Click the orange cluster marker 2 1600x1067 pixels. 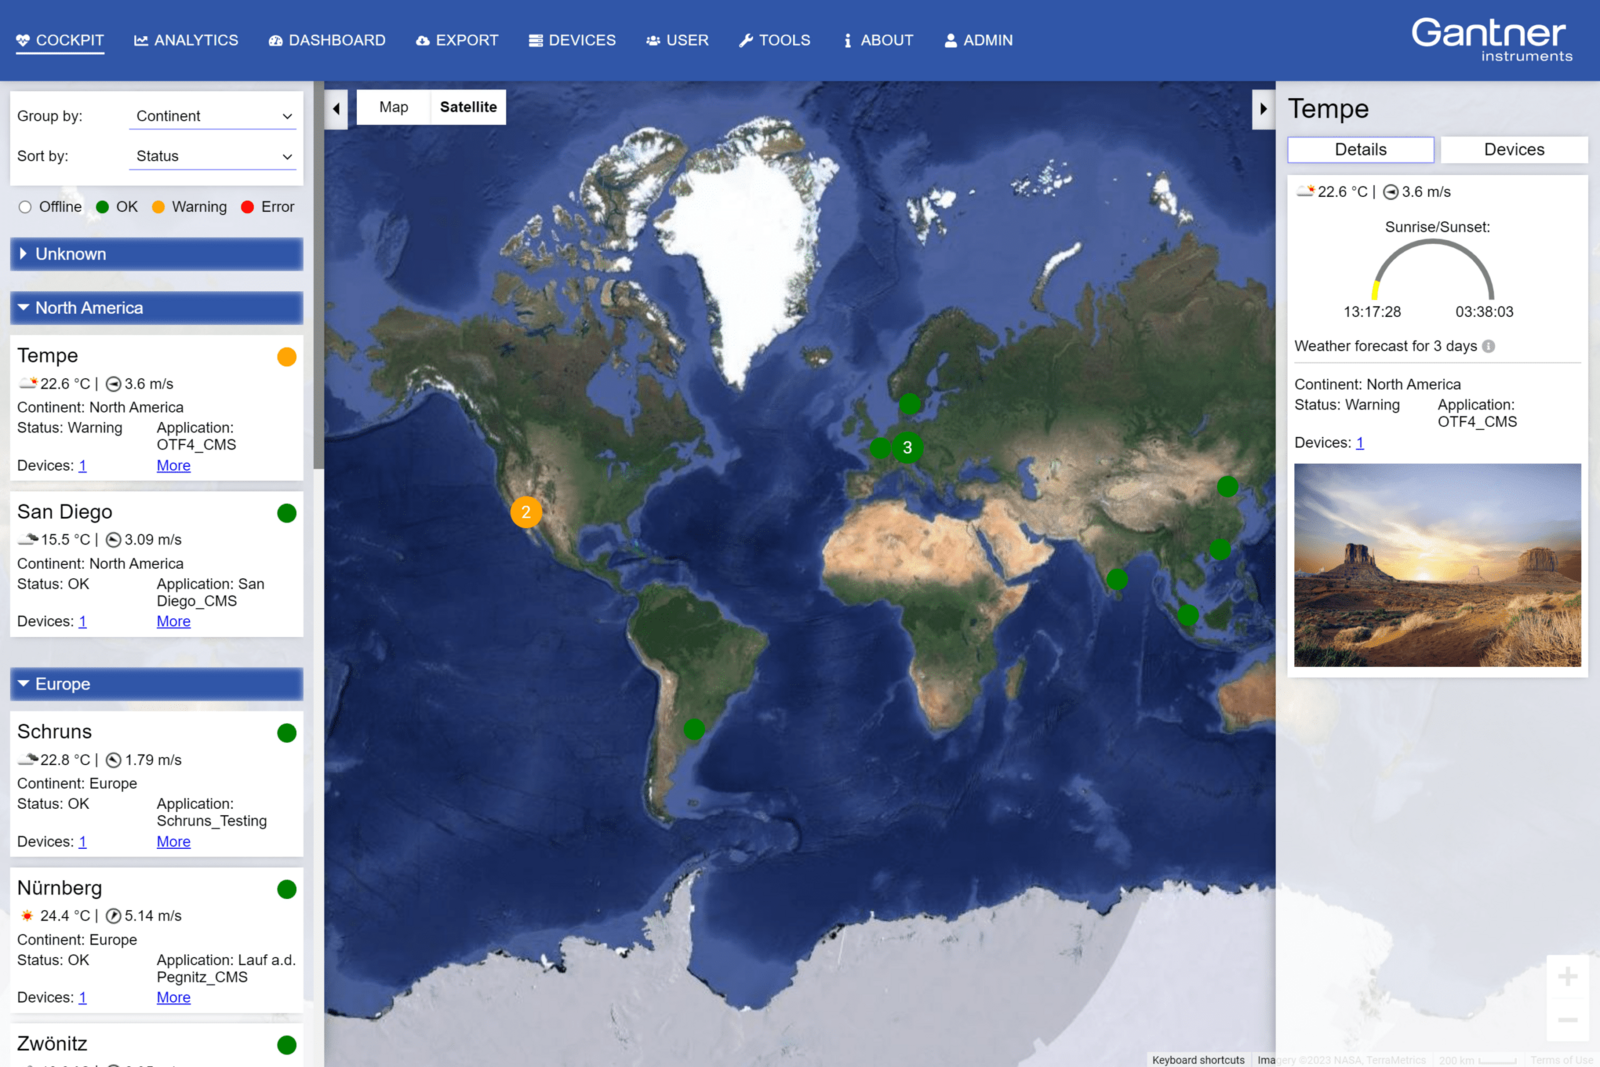coord(526,512)
